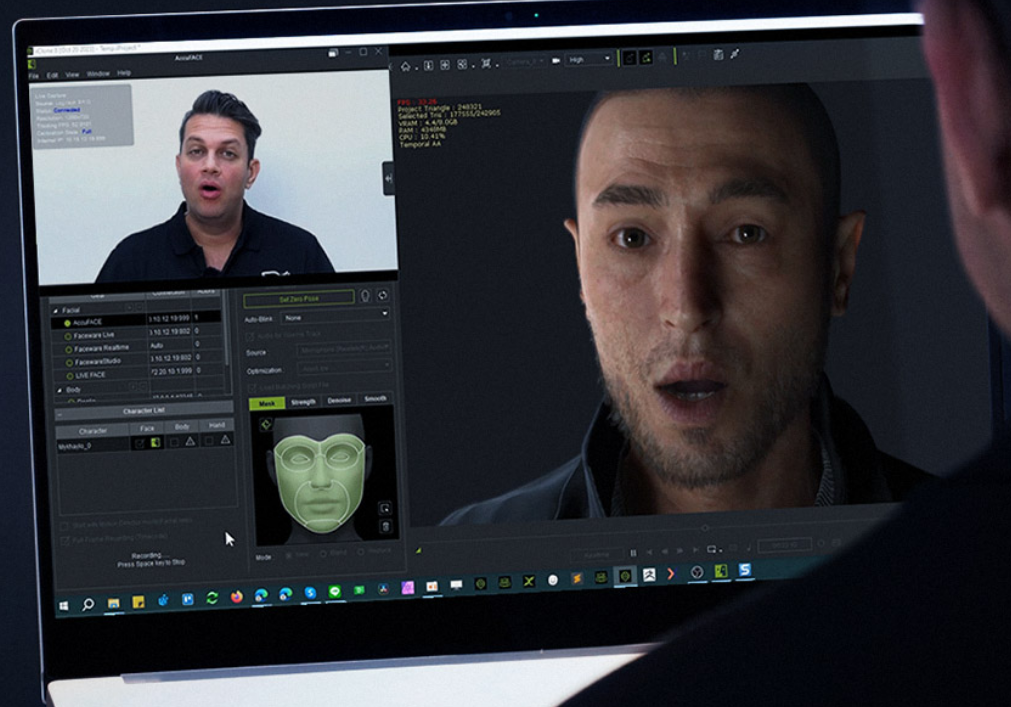Image resolution: width=1011 pixels, height=707 pixels.
Task: Toggle the AccuFACE gear connection indicator
Action: (67, 323)
